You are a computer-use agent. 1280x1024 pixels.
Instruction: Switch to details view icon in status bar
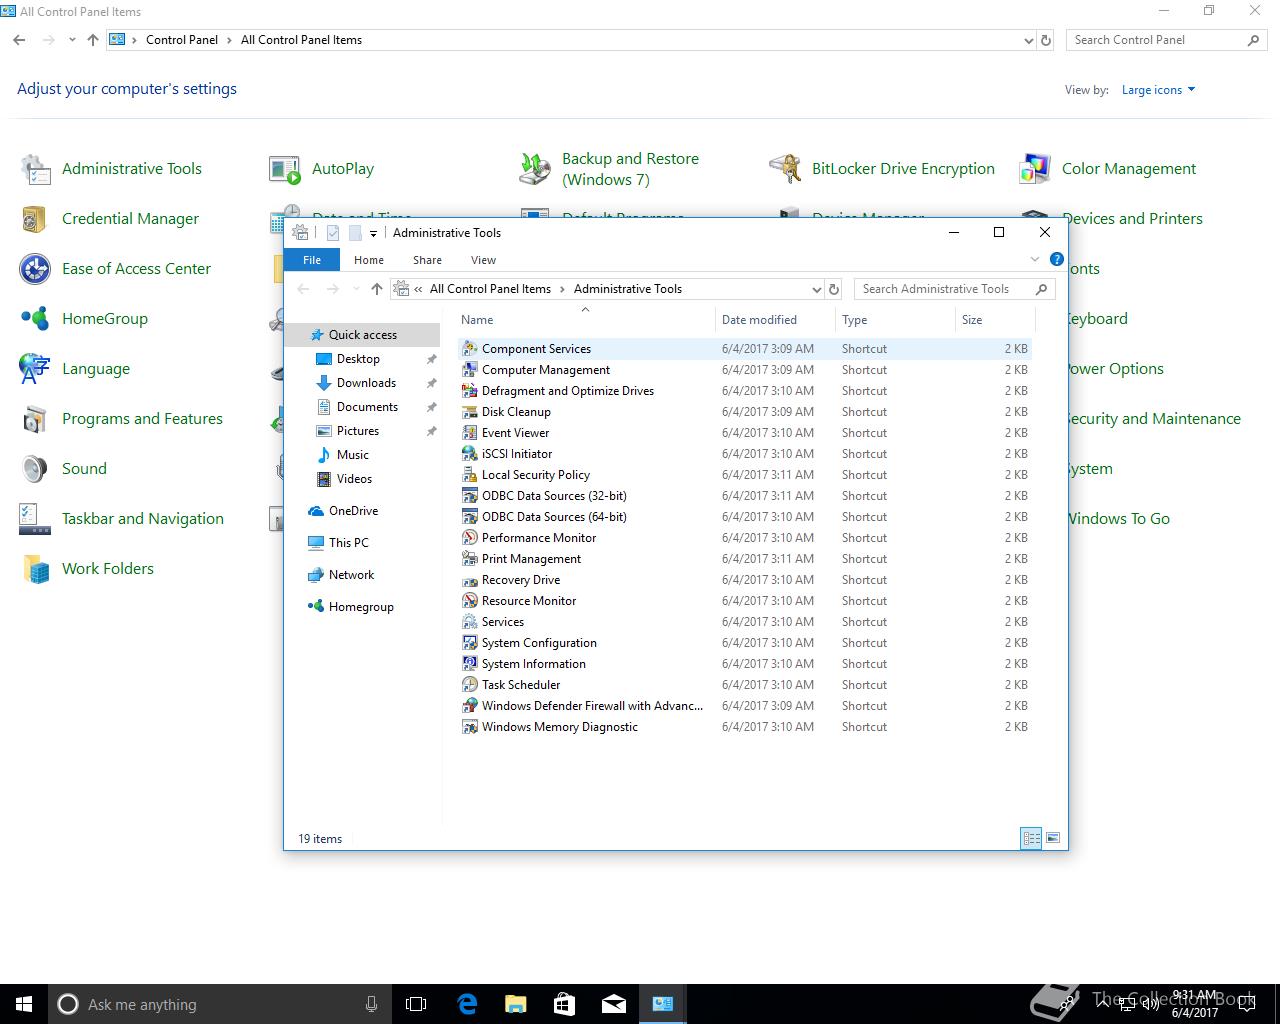click(1031, 839)
